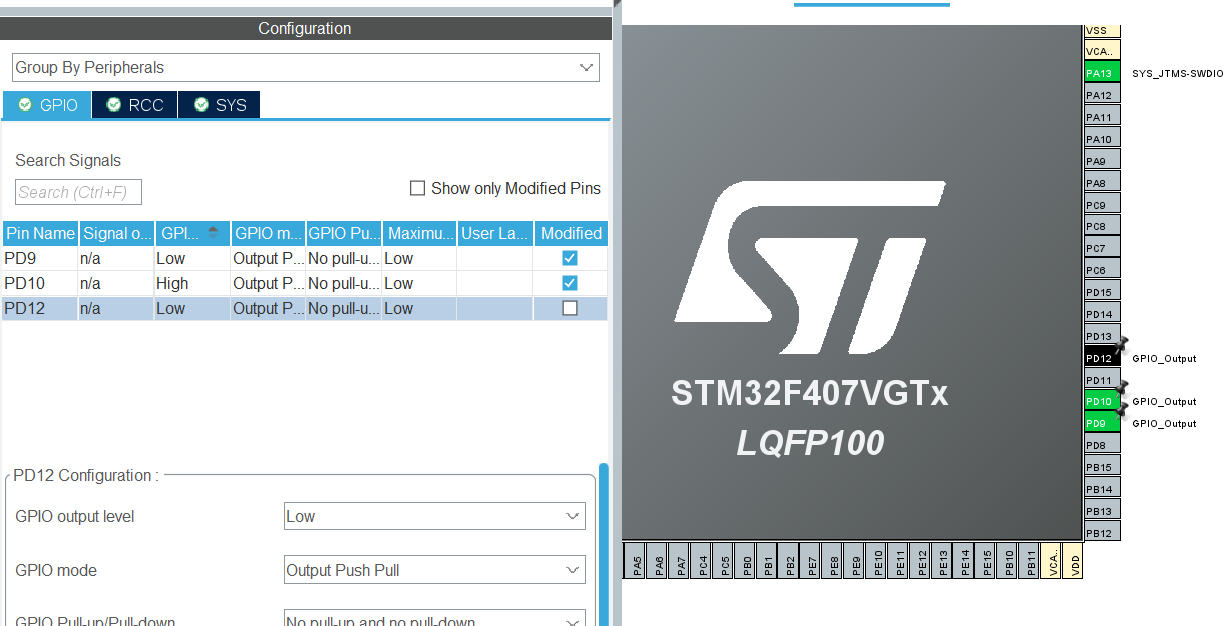Click the PD13 pin on chip
The width and height of the screenshot is (1225, 626).
tap(1102, 336)
